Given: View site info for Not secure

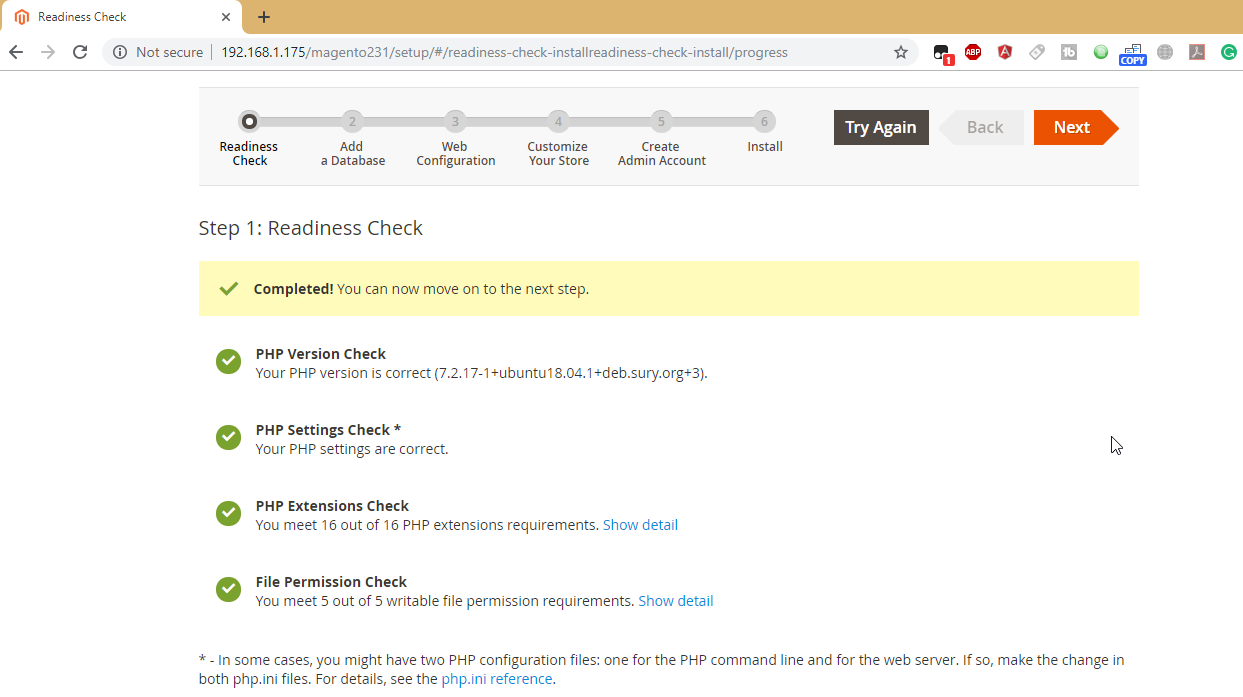Looking at the screenshot, I should tap(158, 52).
